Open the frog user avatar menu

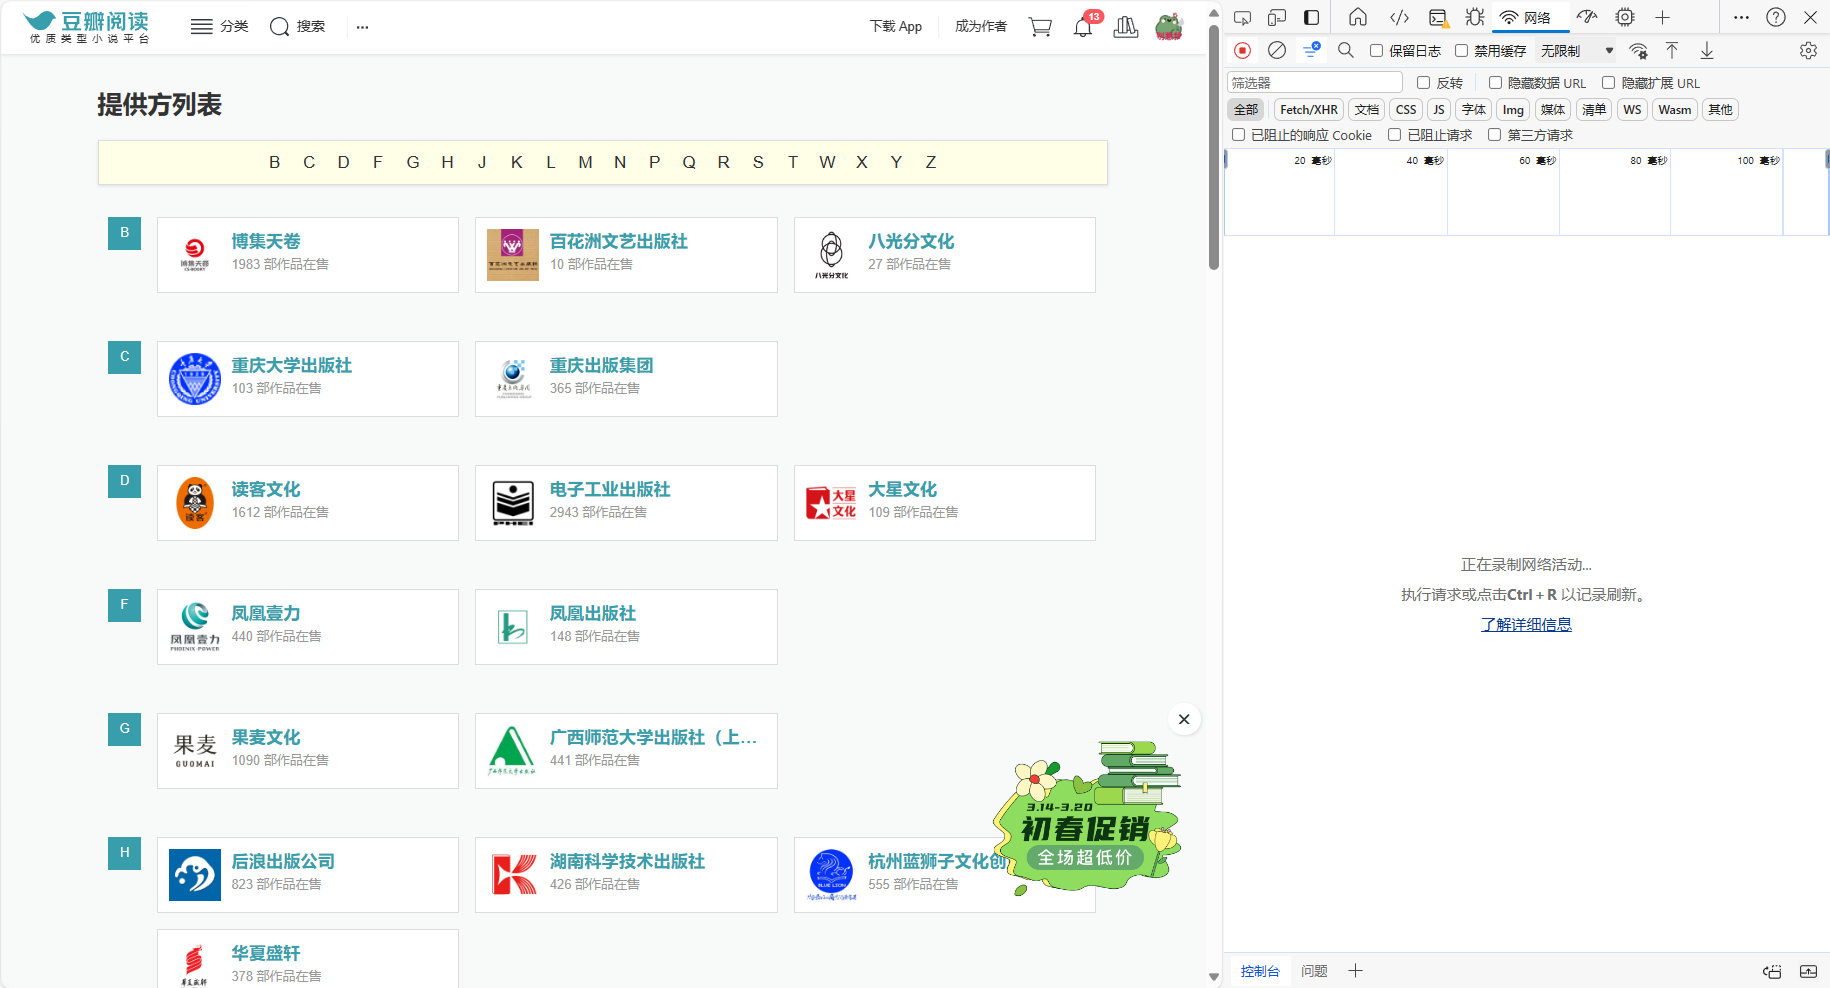[1169, 27]
